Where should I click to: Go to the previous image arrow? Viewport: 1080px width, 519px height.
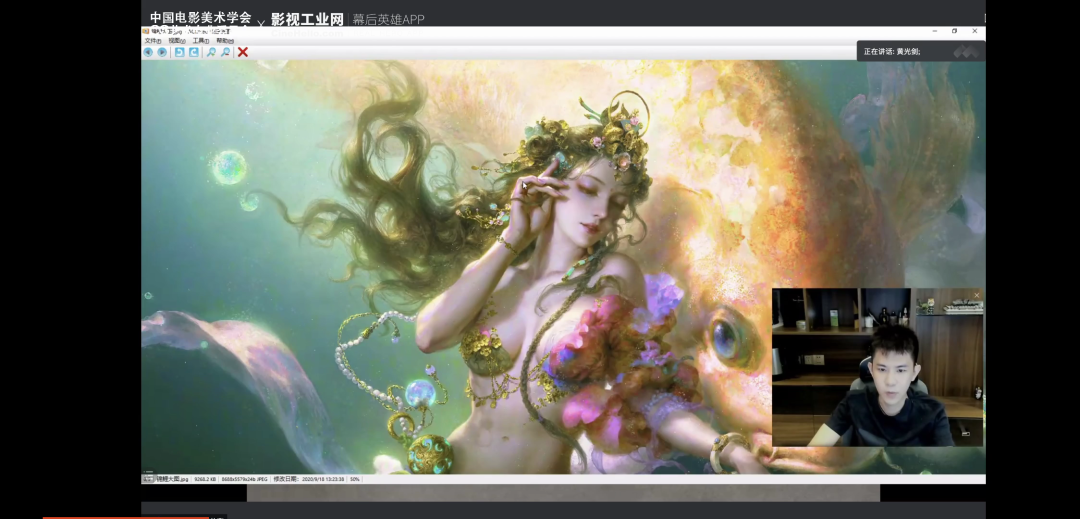point(148,52)
